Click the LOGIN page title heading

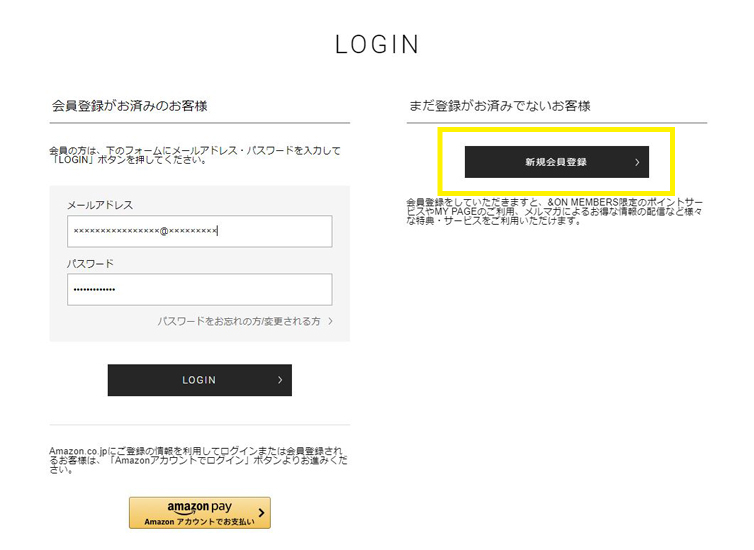(377, 45)
